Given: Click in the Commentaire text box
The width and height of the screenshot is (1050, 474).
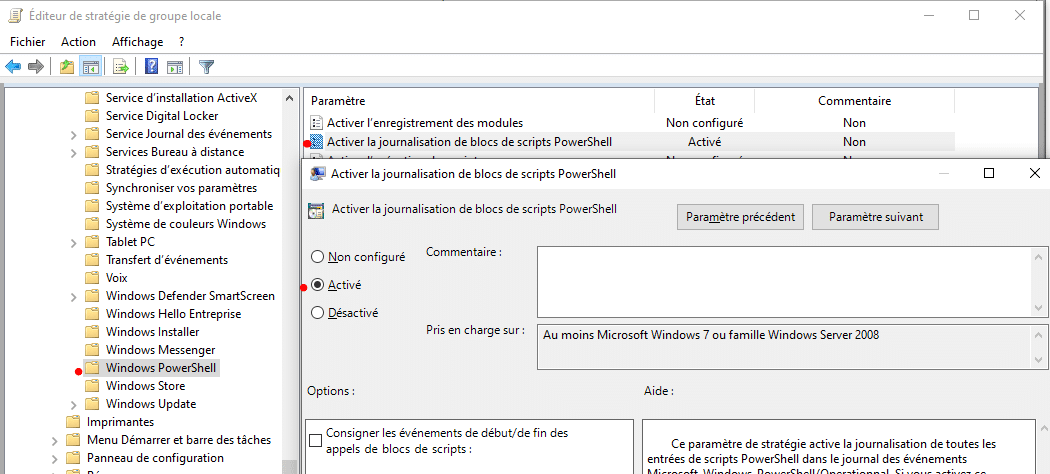Looking at the screenshot, I should [783, 282].
